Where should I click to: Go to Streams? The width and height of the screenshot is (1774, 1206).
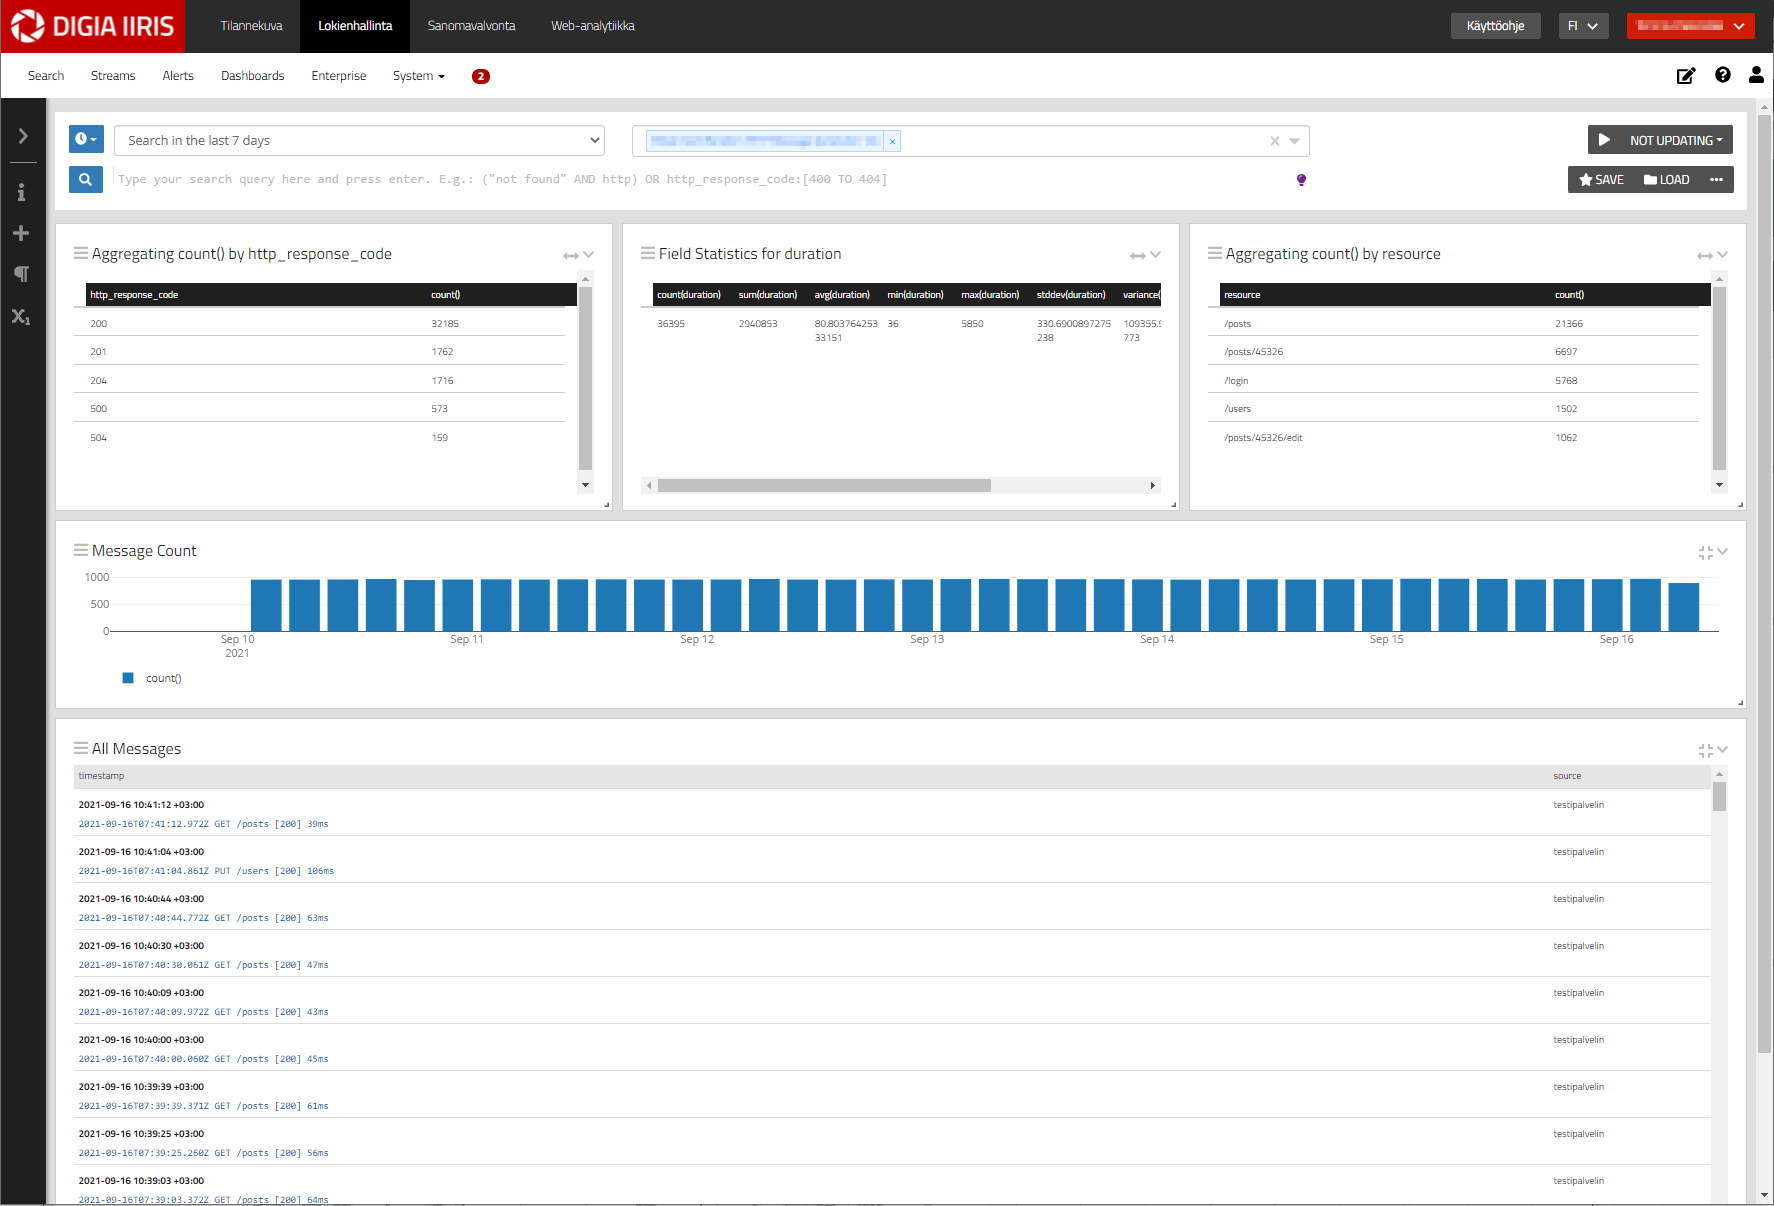[x=113, y=76]
